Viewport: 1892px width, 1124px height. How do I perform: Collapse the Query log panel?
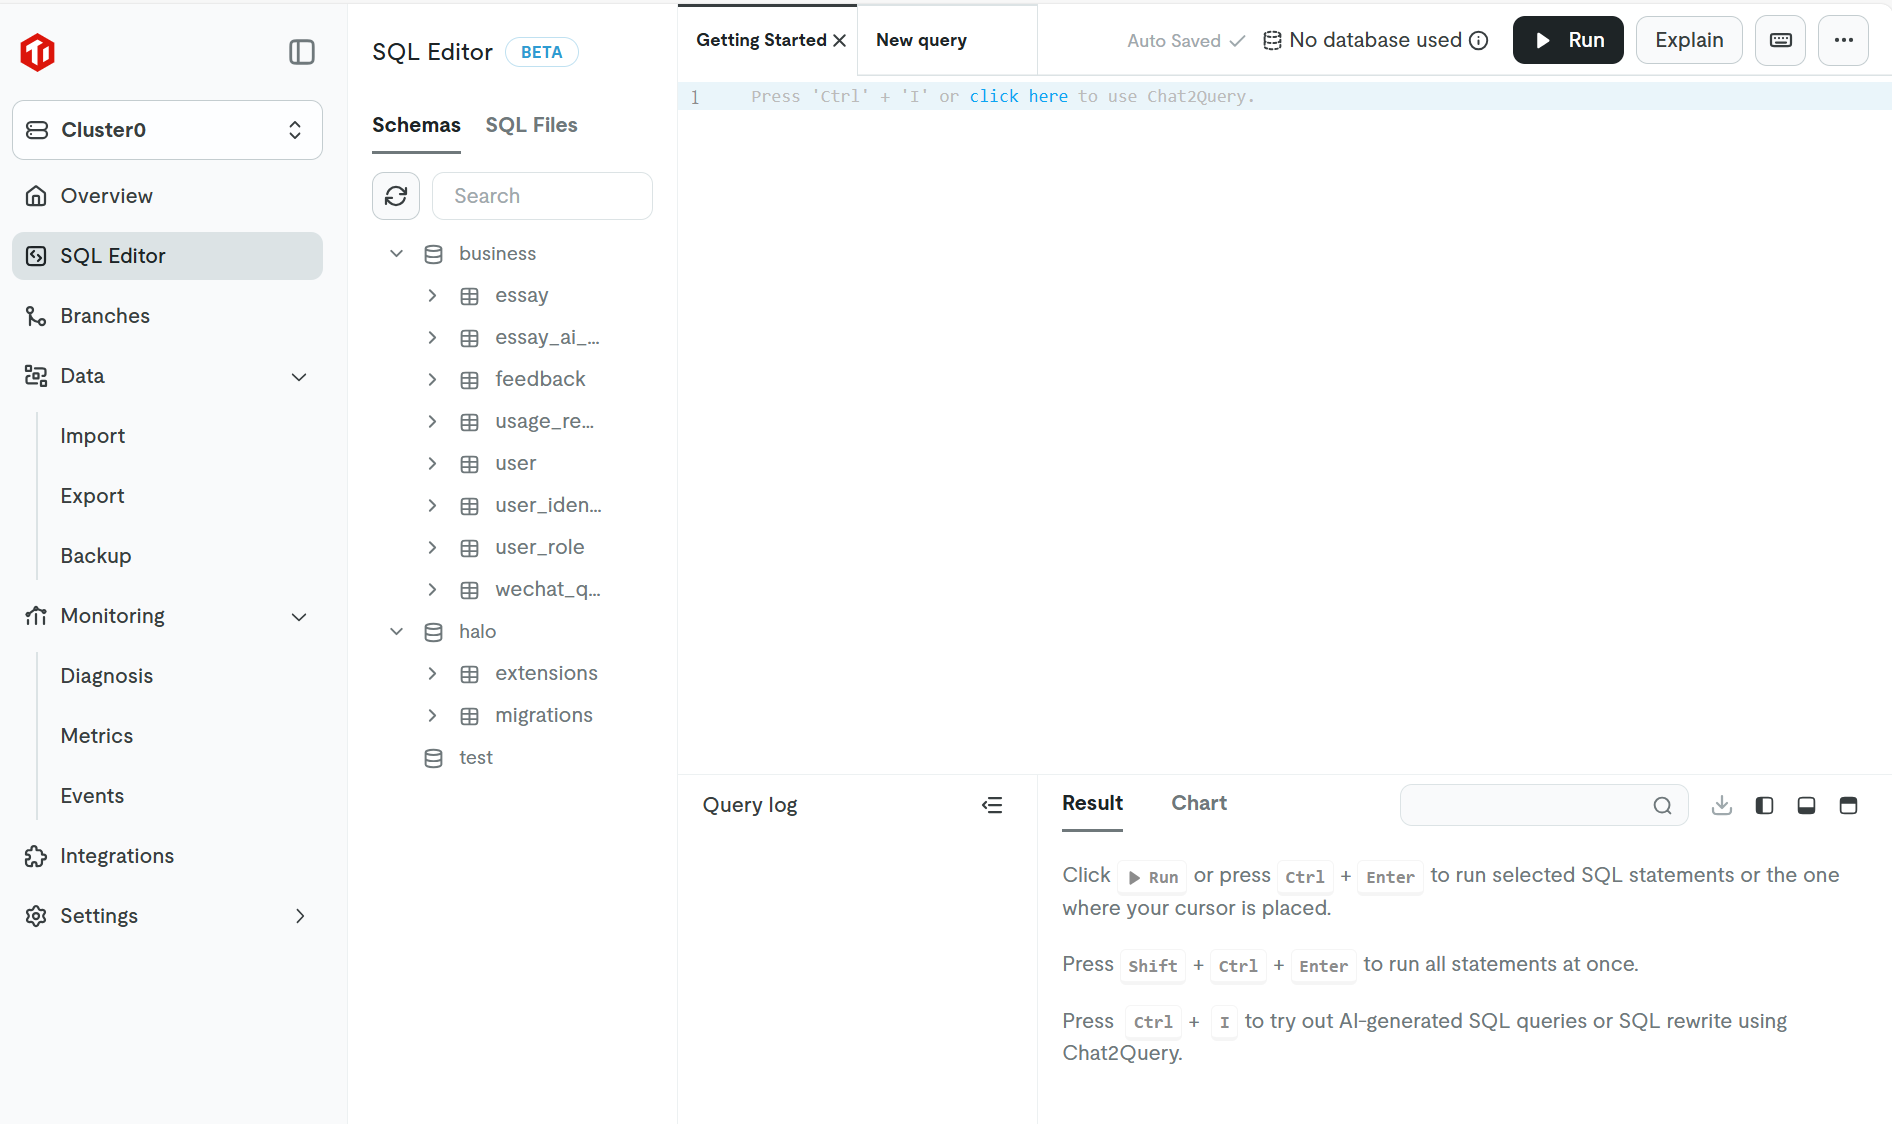tap(991, 805)
